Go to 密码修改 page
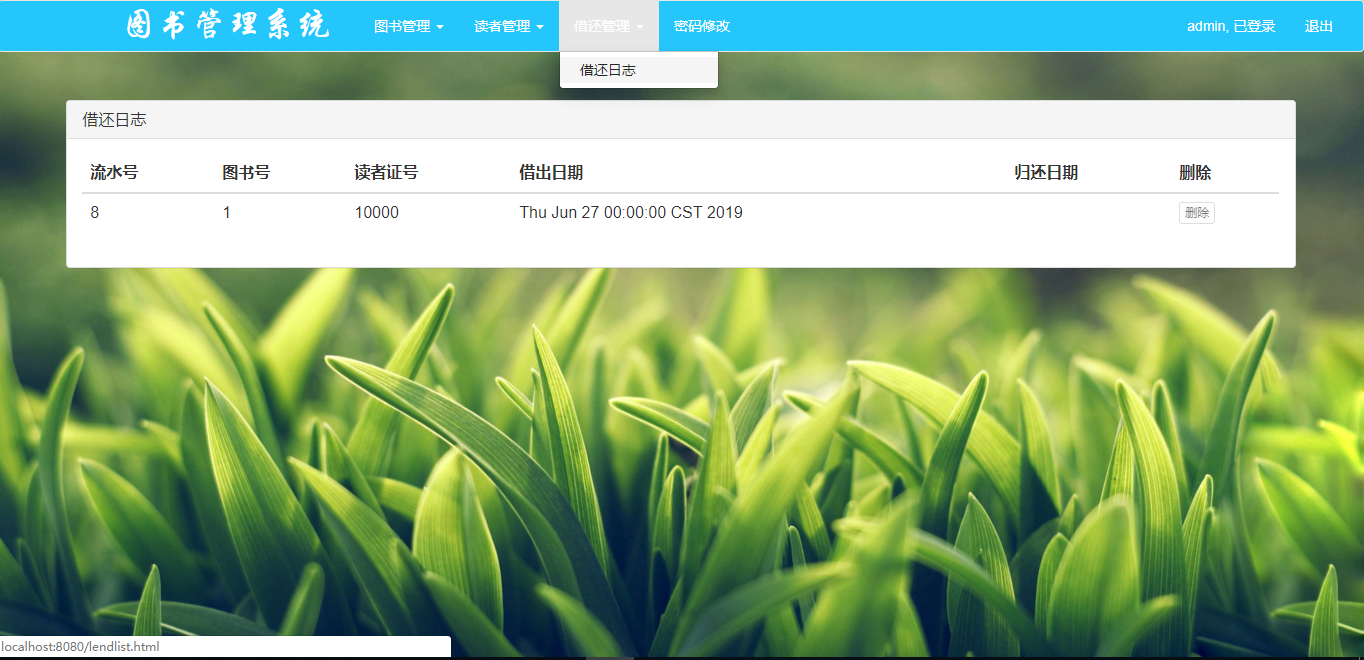 (x=702, y=26)
